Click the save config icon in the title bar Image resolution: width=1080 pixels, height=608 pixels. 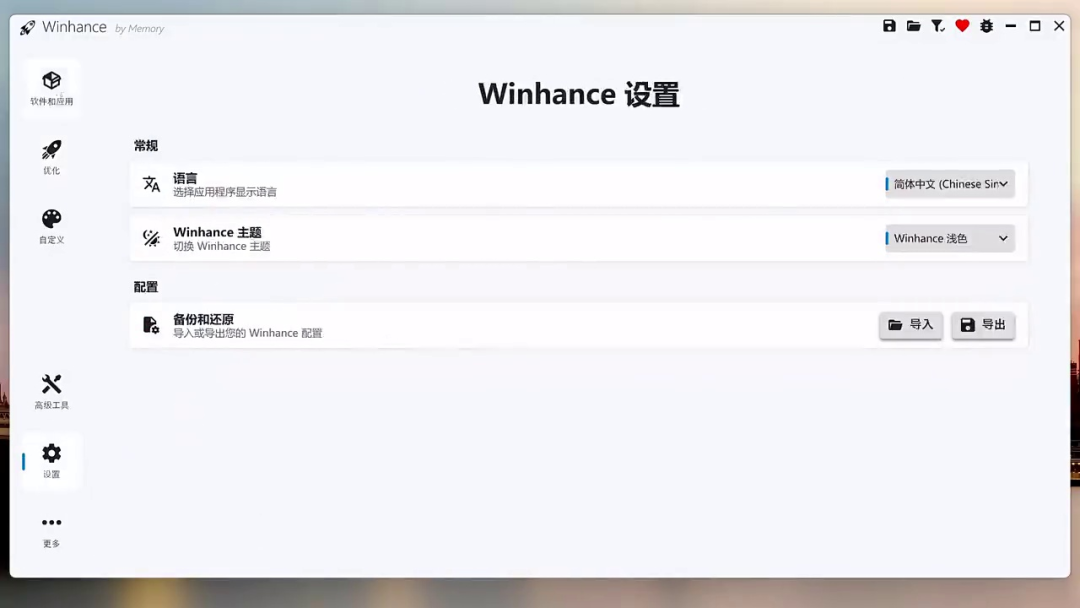[x=889, y=26]
